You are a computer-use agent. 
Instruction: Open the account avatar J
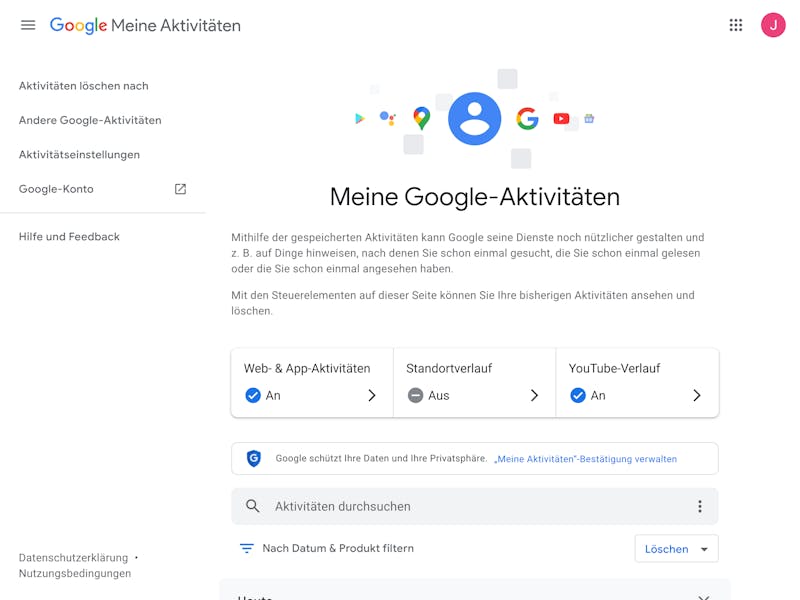773,25
